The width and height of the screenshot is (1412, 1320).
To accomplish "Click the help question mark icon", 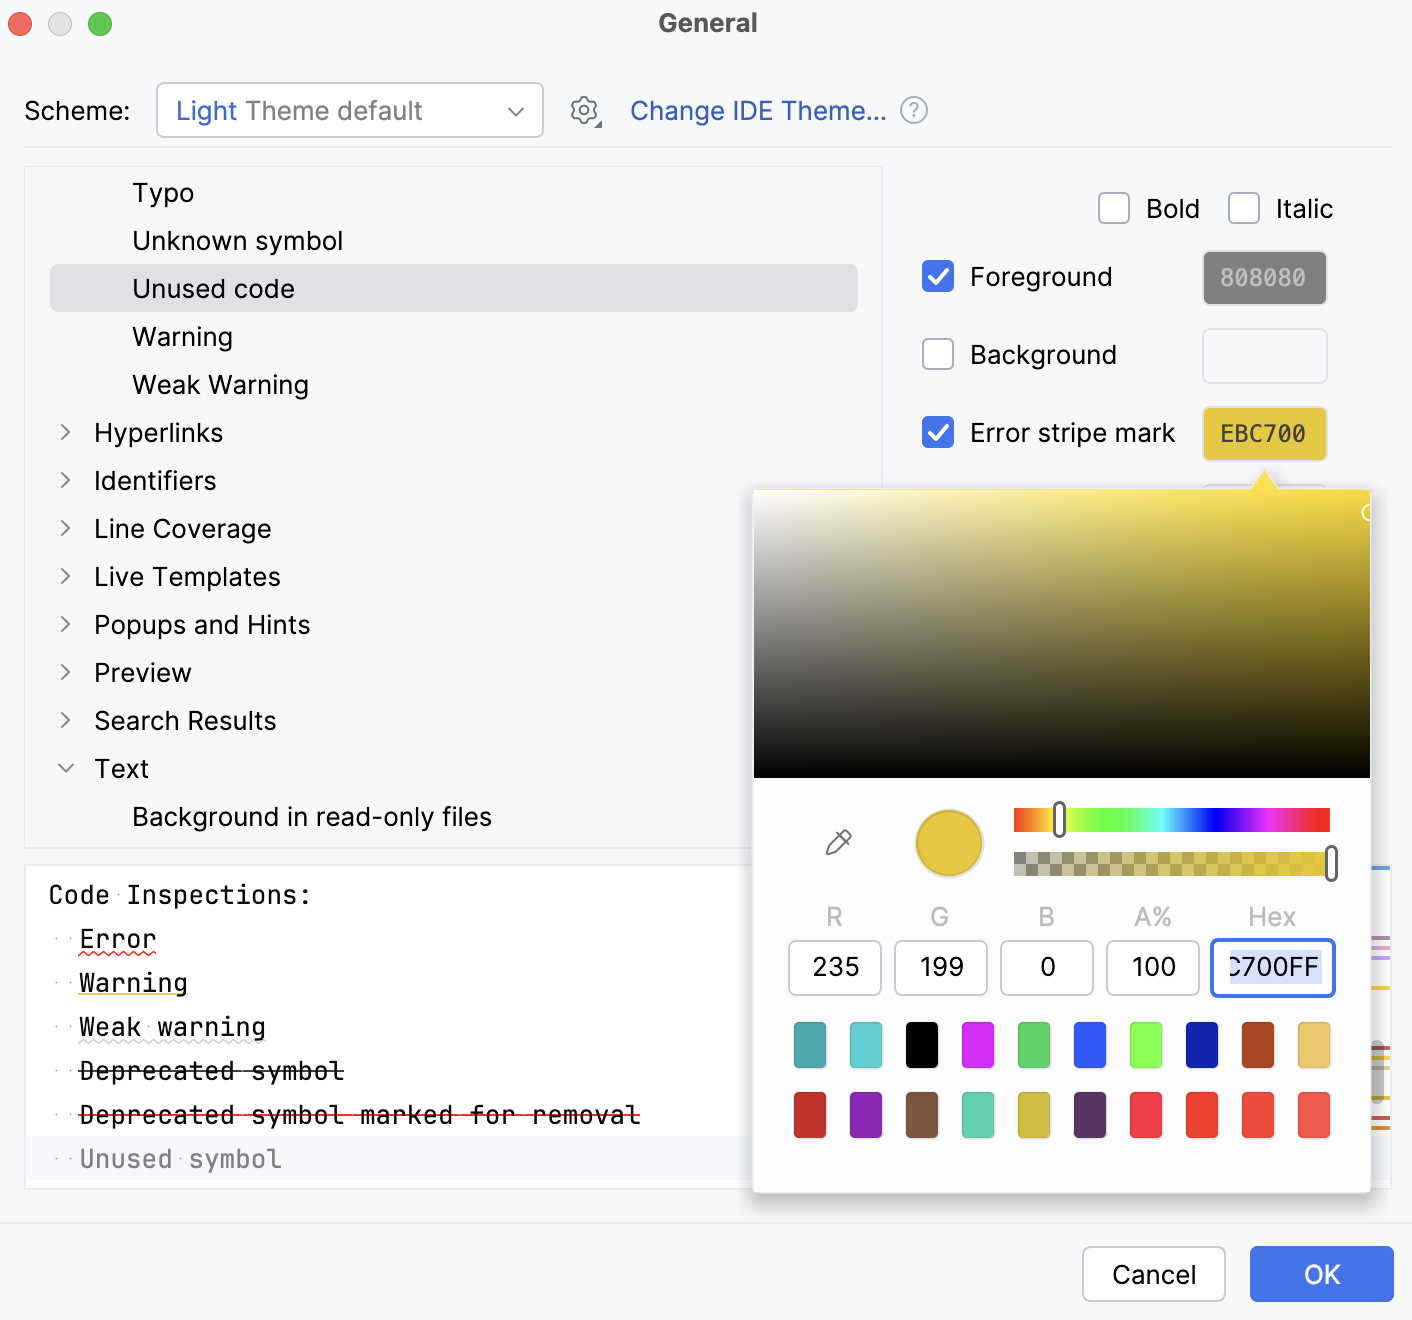I will (913, 111).
